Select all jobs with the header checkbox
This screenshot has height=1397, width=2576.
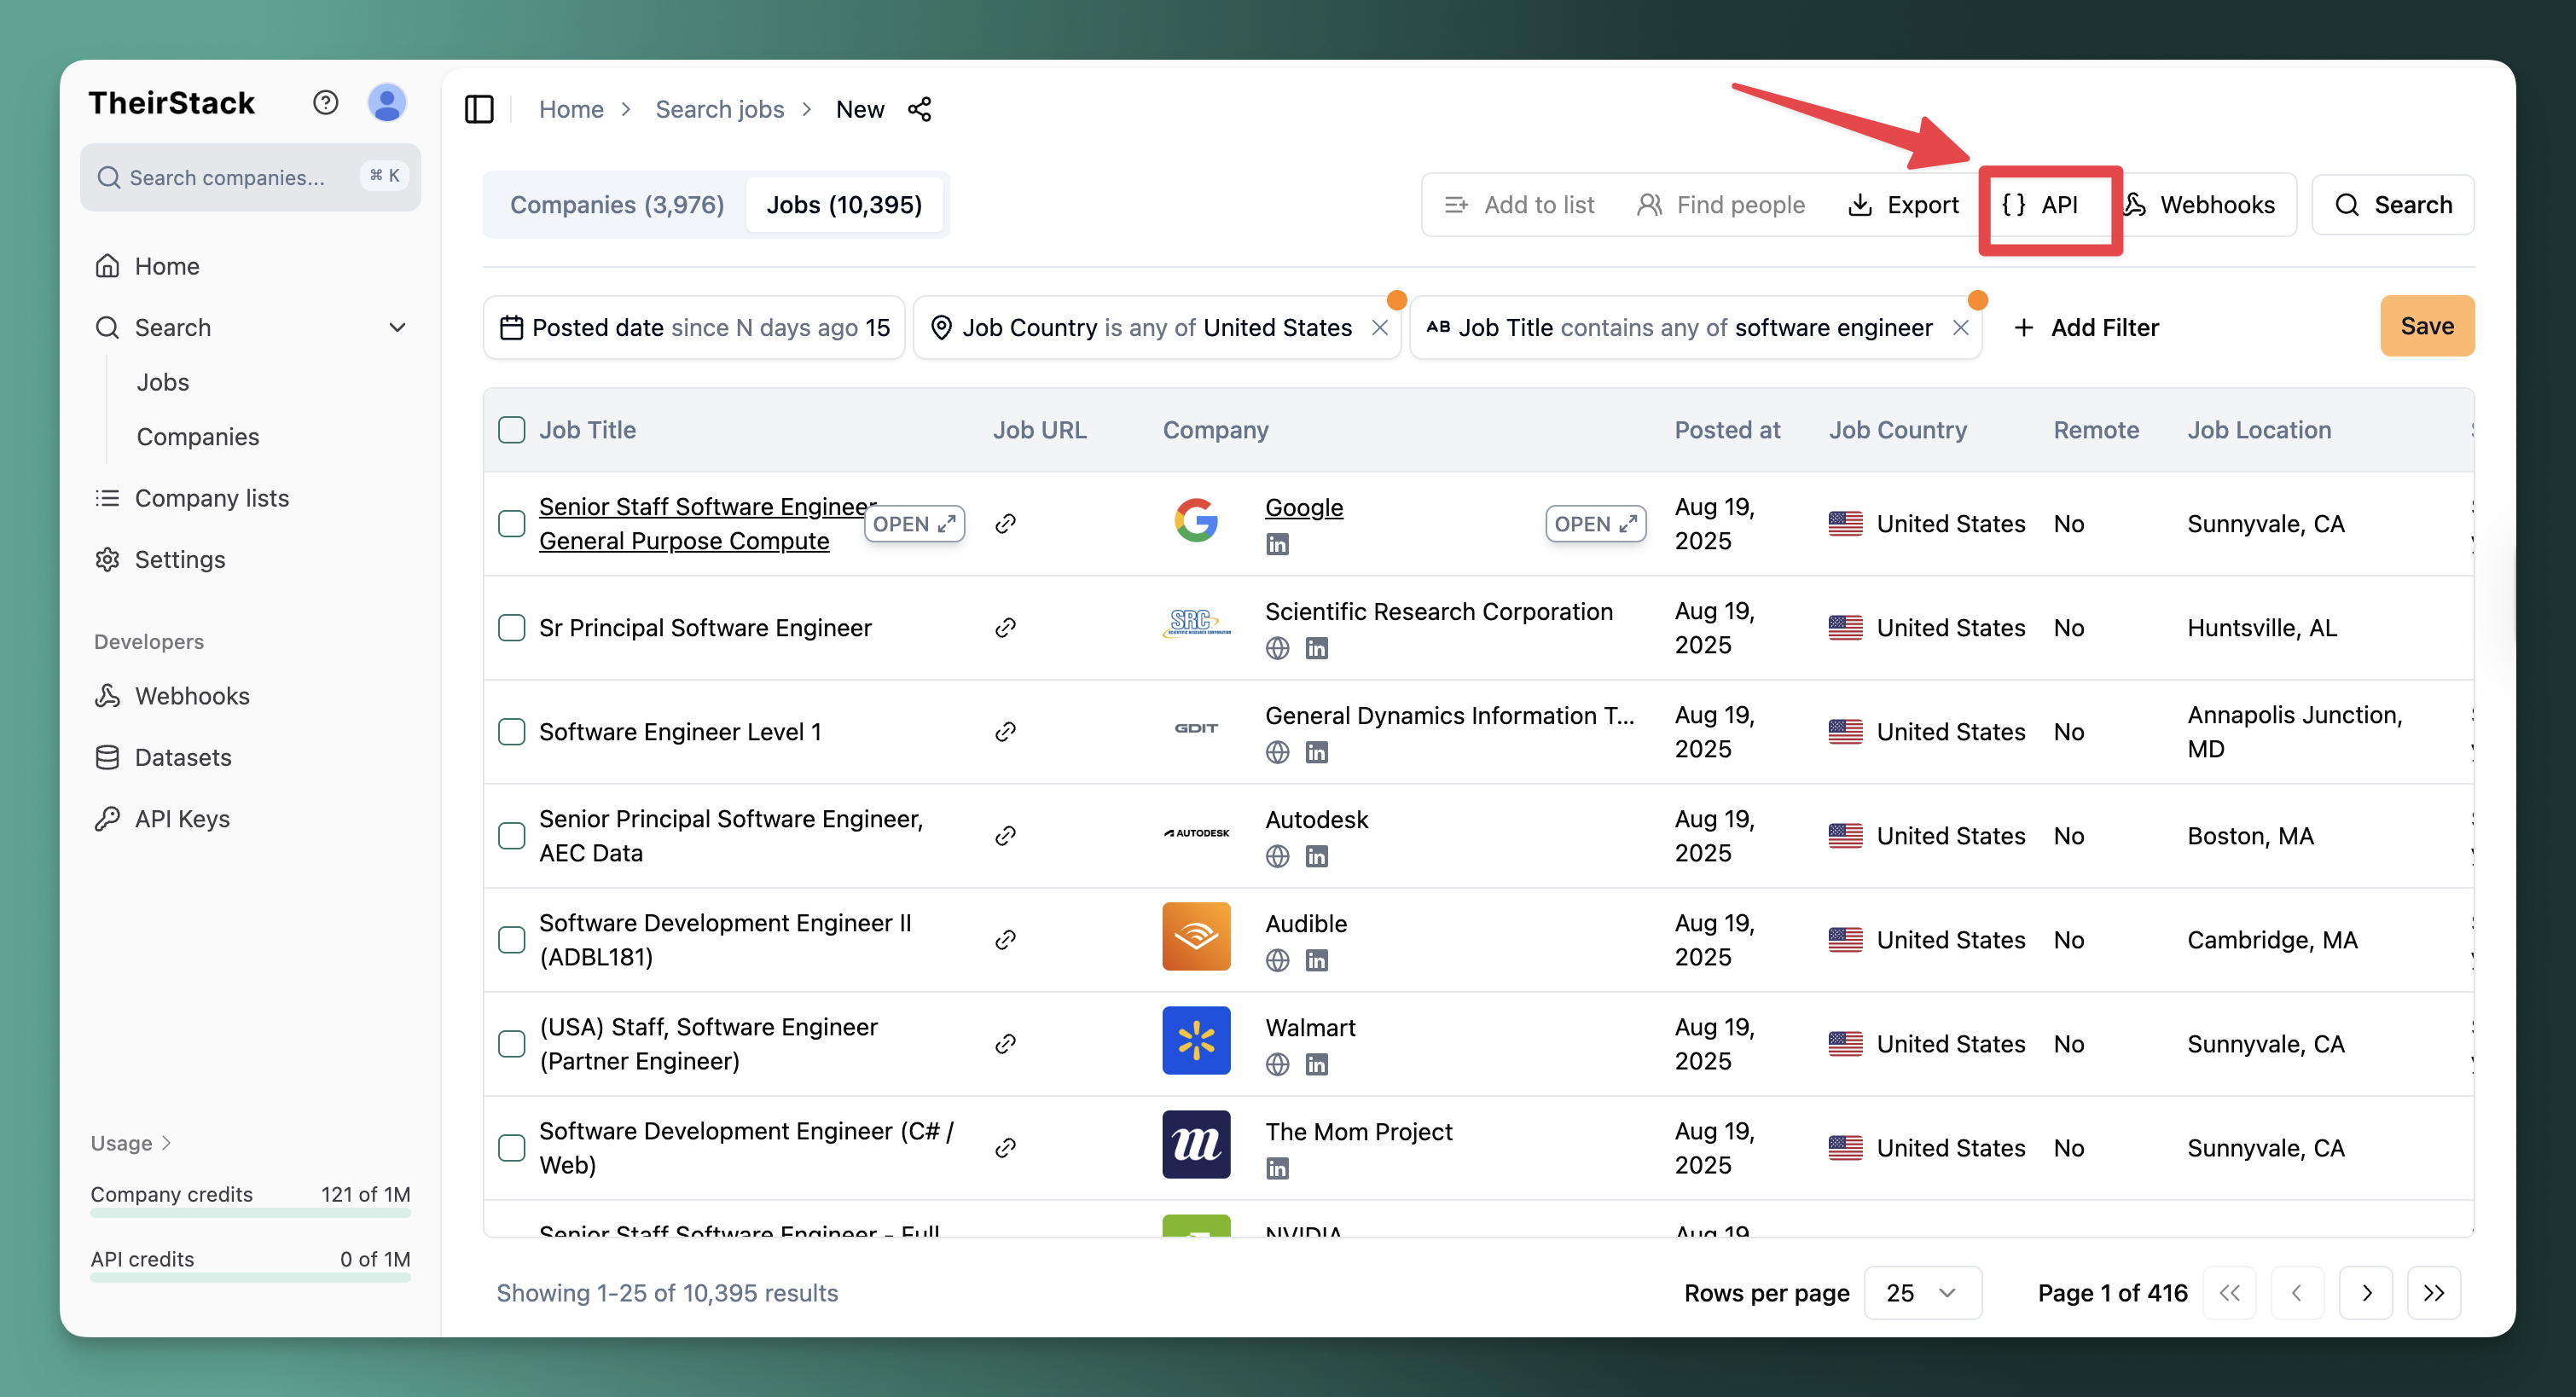[x=511, y=429]
